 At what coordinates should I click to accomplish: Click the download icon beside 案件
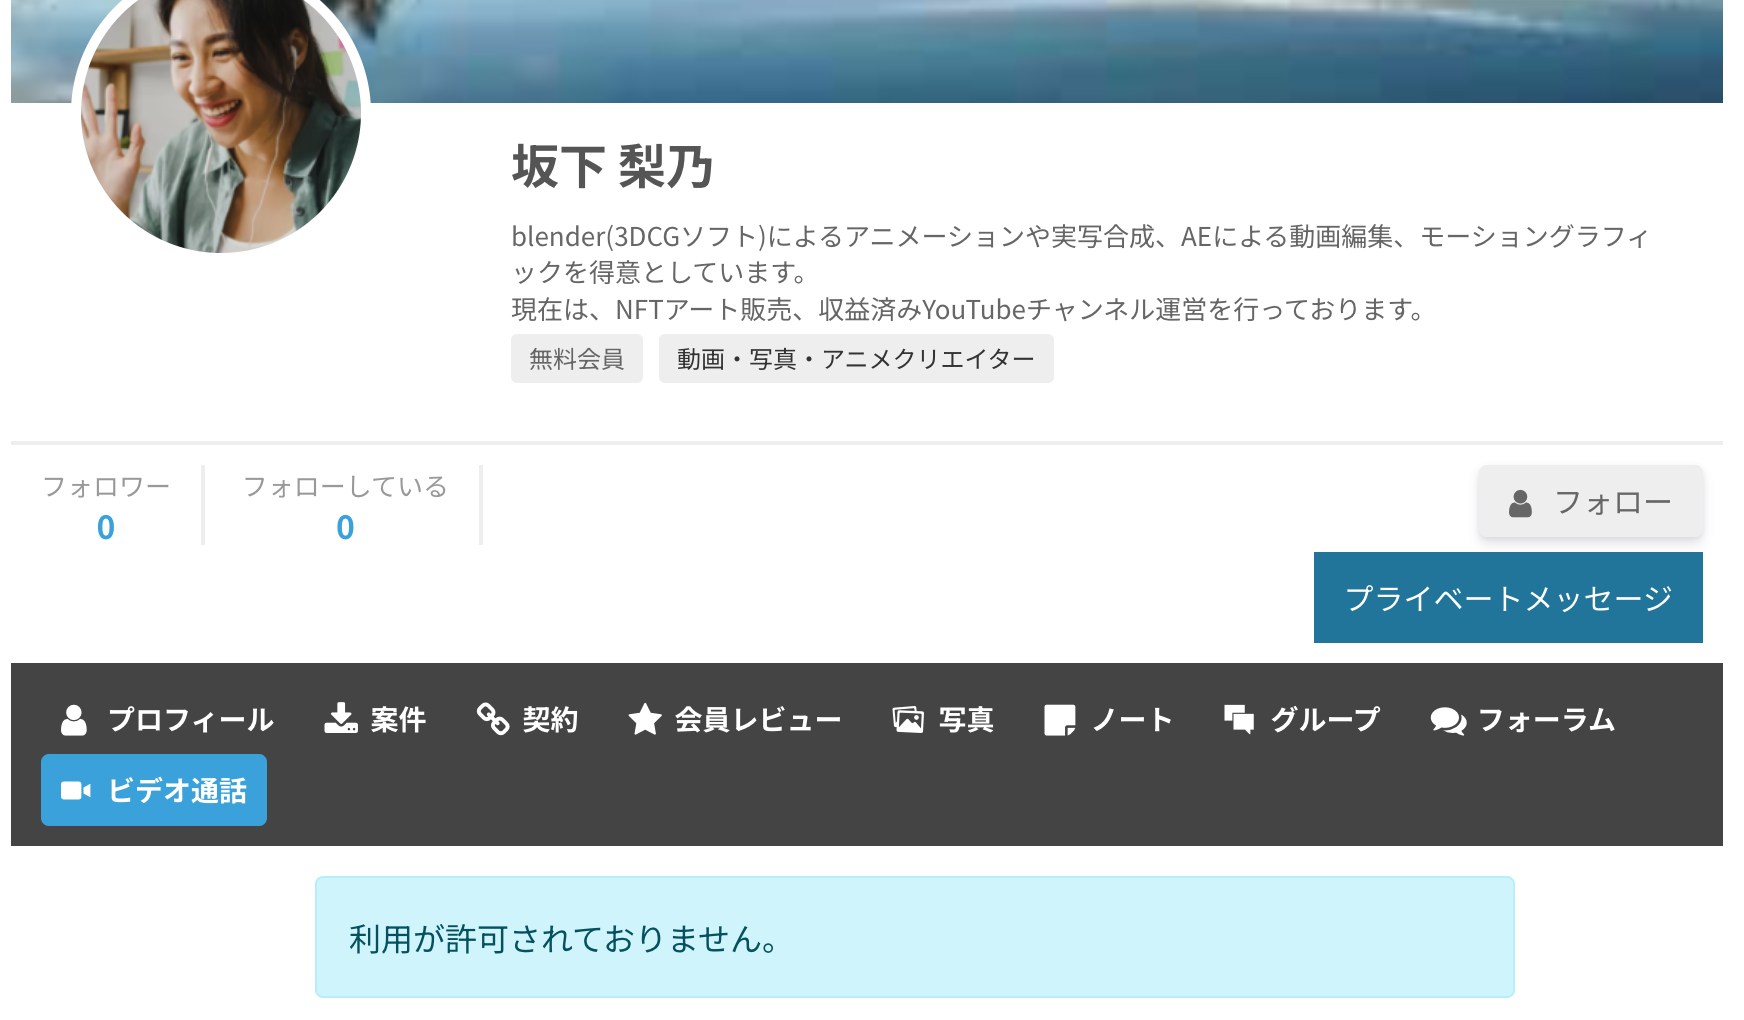coord(341,719)
